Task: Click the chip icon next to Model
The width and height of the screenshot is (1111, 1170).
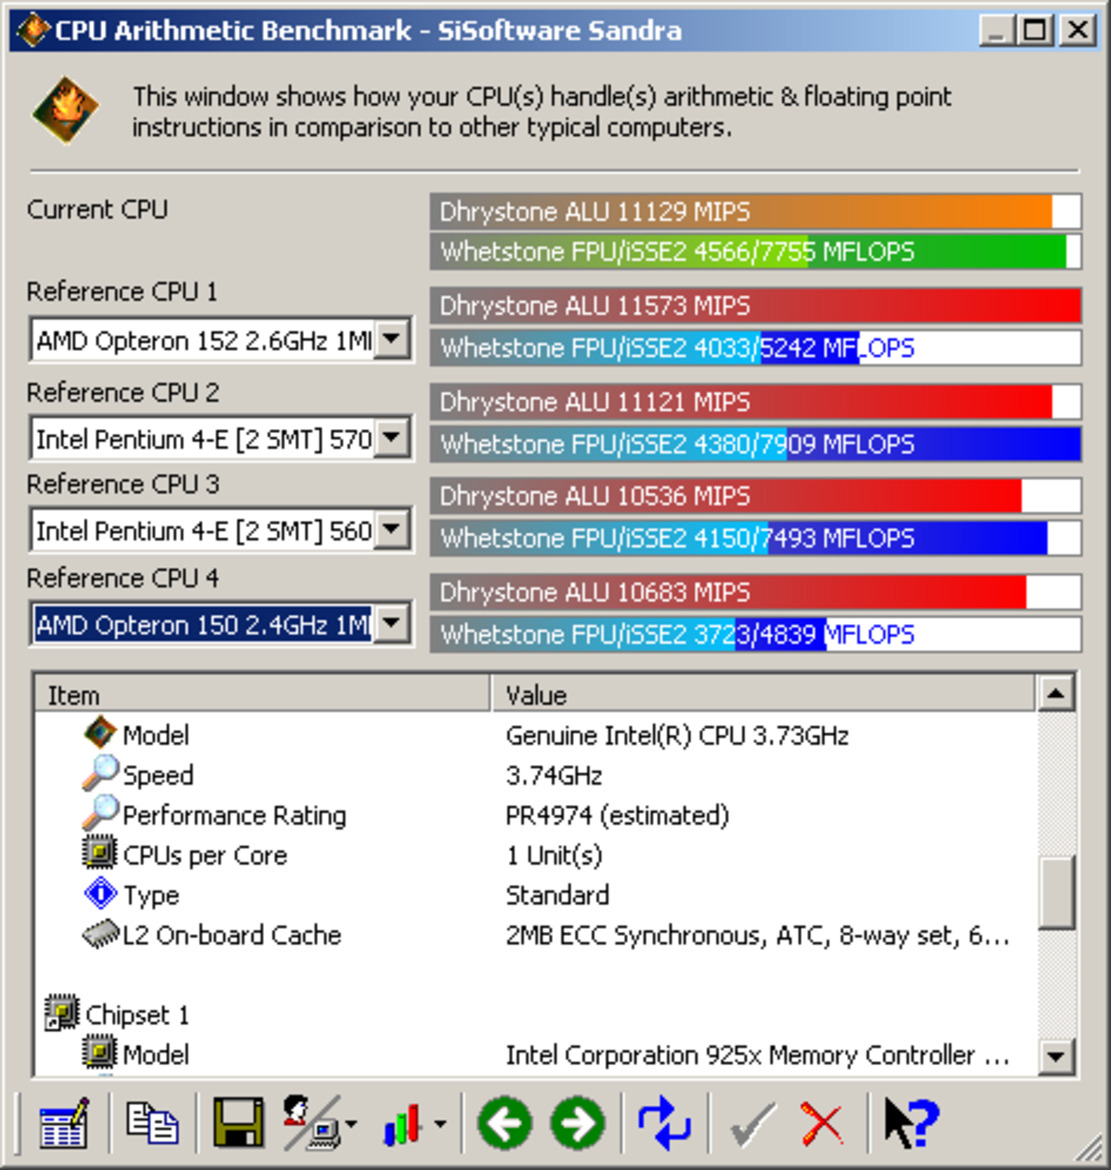Action: point(100,733)
